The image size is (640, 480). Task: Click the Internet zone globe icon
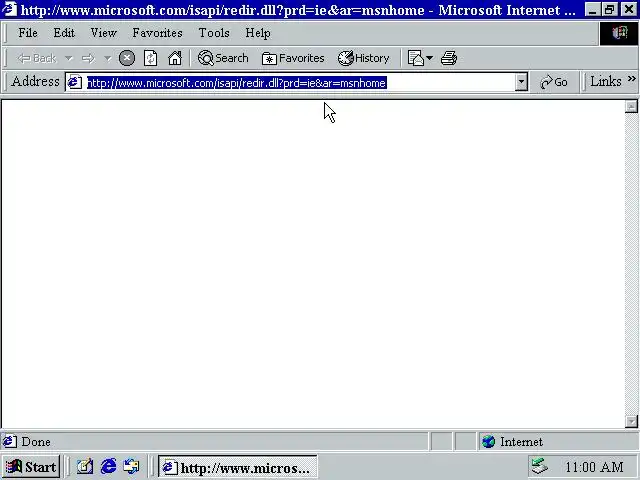tap(488, 442)
